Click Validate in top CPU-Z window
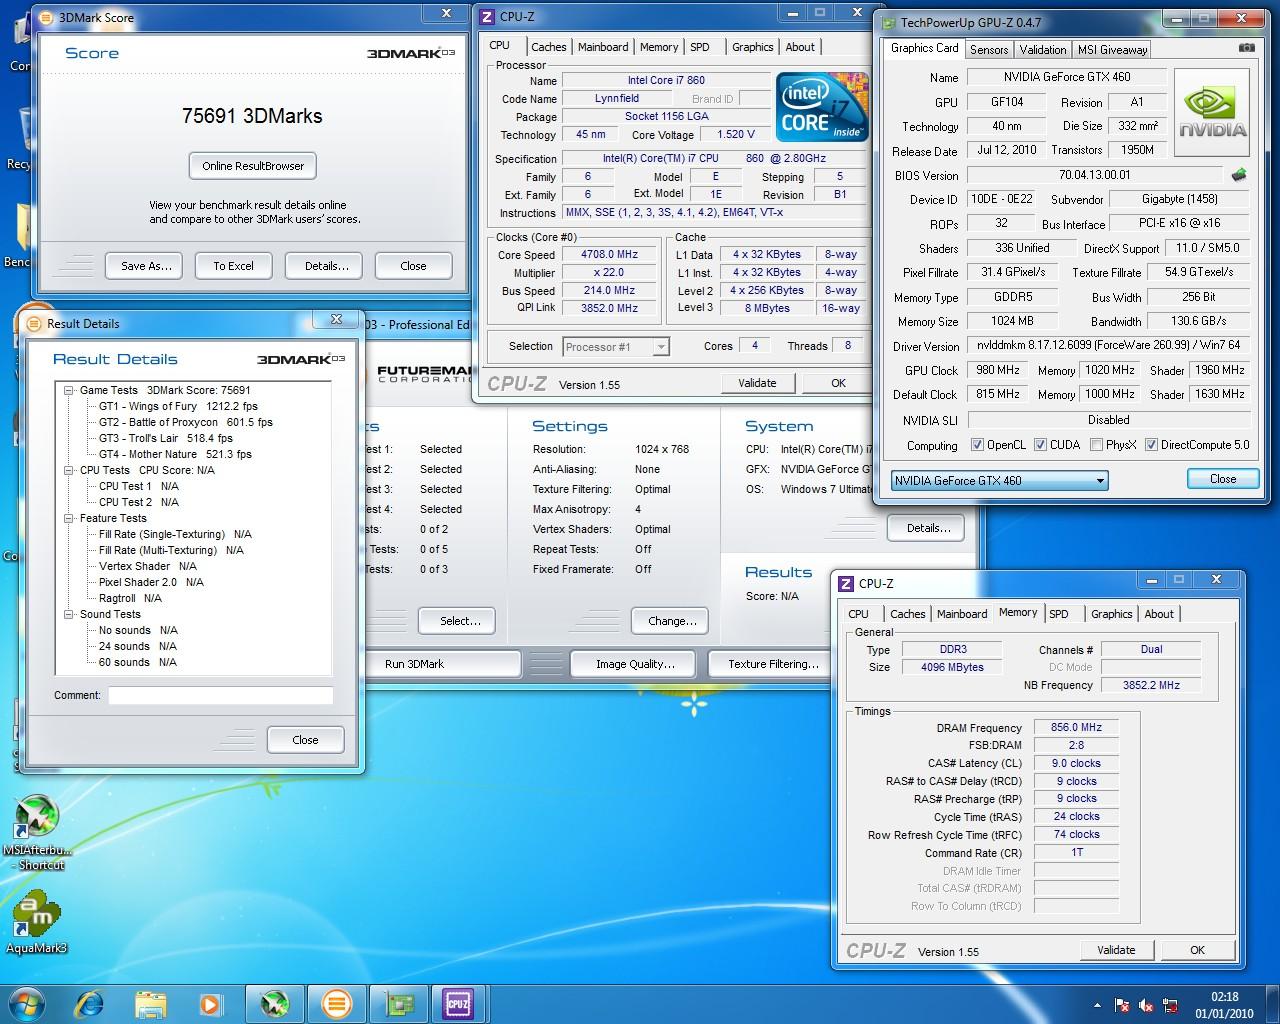The image size is (1280, 1024). [x=757, y=383]
